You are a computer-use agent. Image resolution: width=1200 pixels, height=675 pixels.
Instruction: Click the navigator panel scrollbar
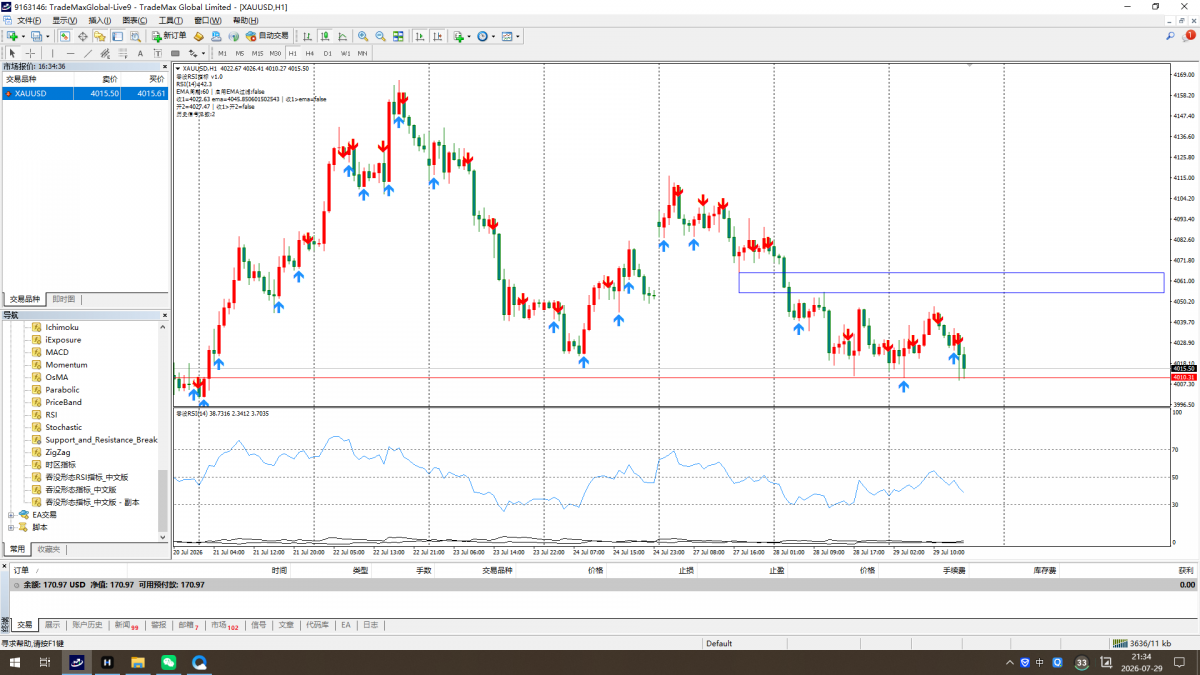(163, 422)
